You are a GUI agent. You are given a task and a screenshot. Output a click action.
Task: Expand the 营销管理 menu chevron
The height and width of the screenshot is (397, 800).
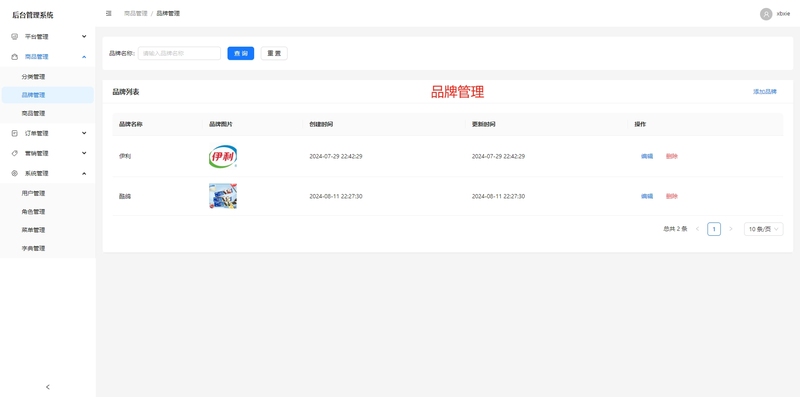84,153
